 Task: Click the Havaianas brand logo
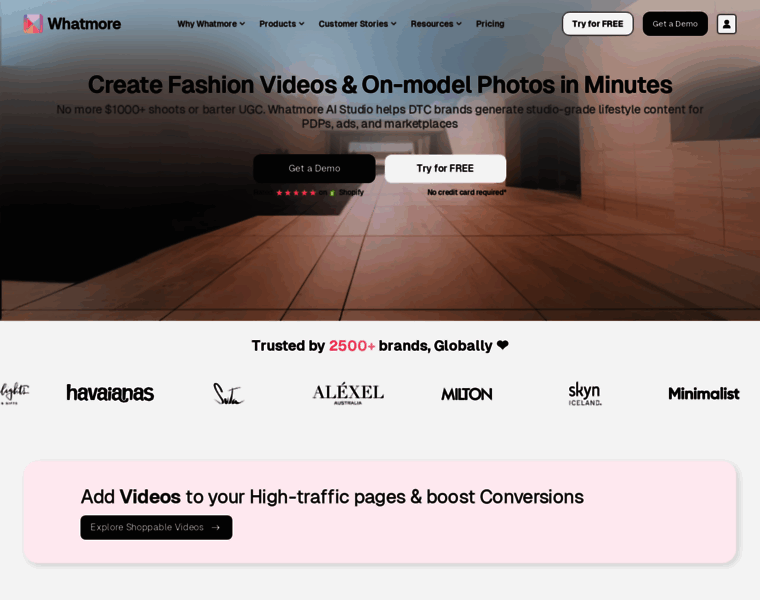[x=110, y=393]
